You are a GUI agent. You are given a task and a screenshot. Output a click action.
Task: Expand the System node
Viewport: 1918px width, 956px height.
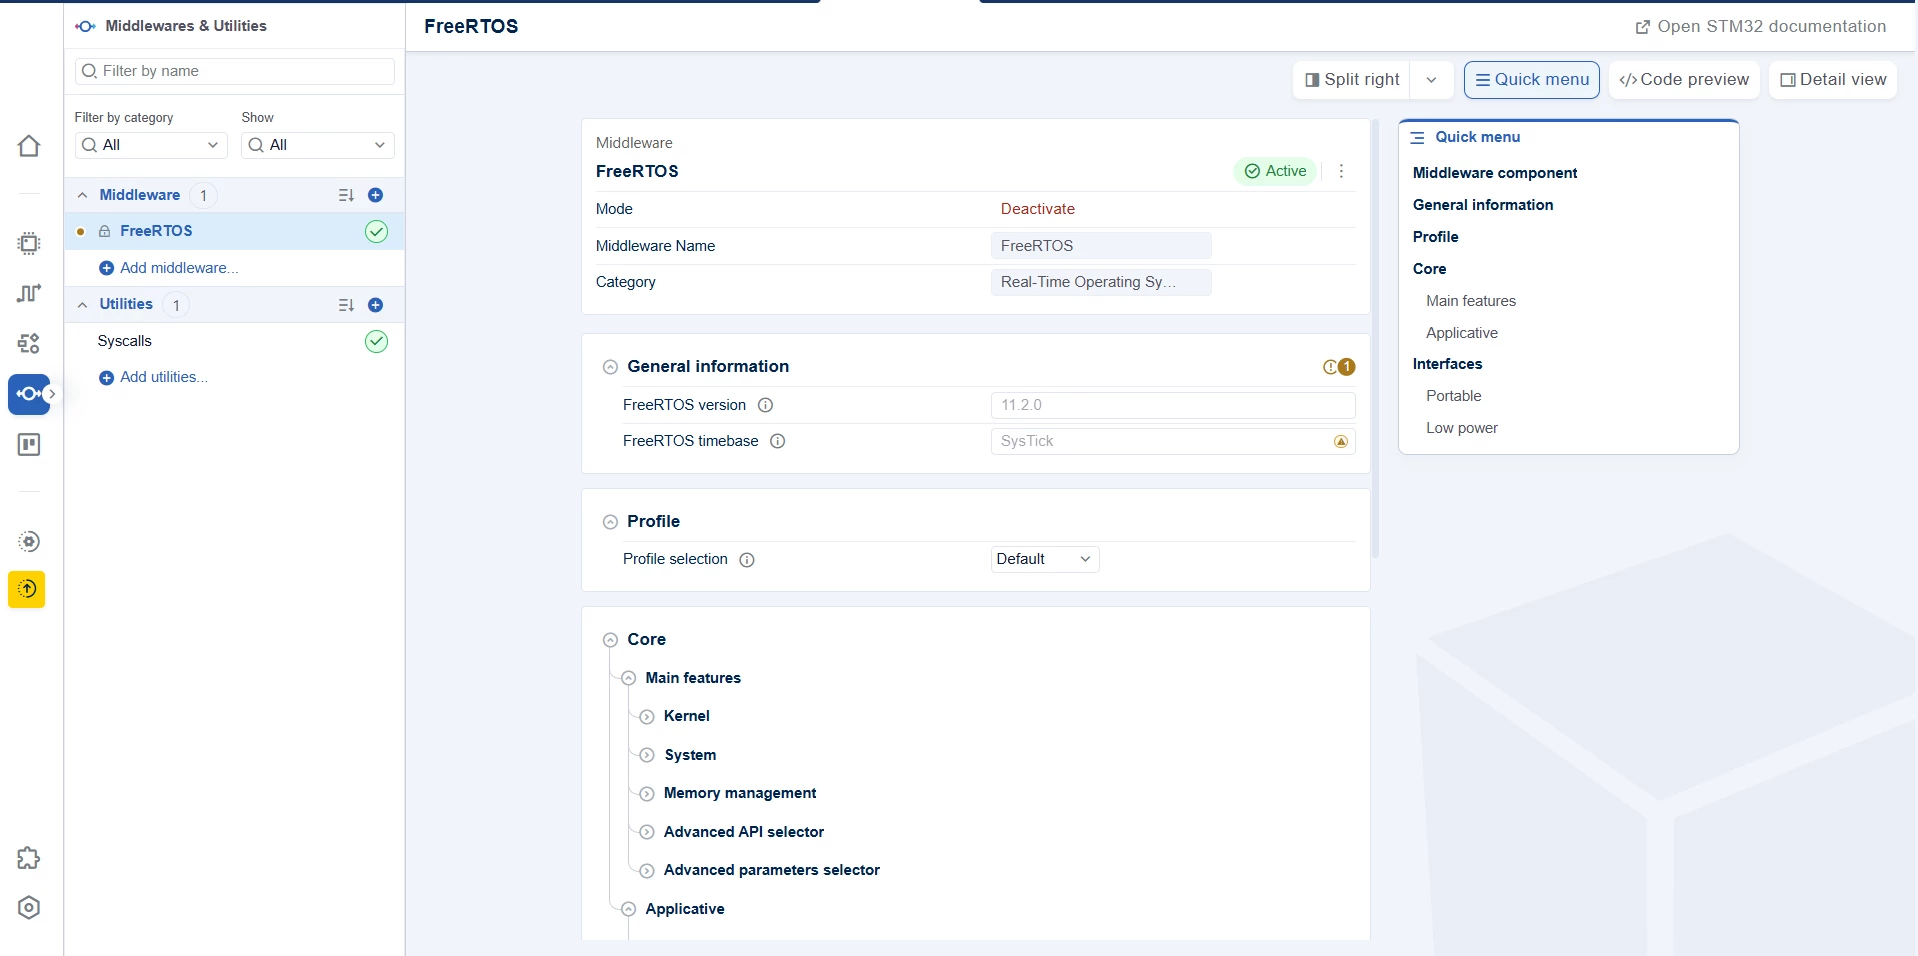pyautogui.click(x=647, y=755)
